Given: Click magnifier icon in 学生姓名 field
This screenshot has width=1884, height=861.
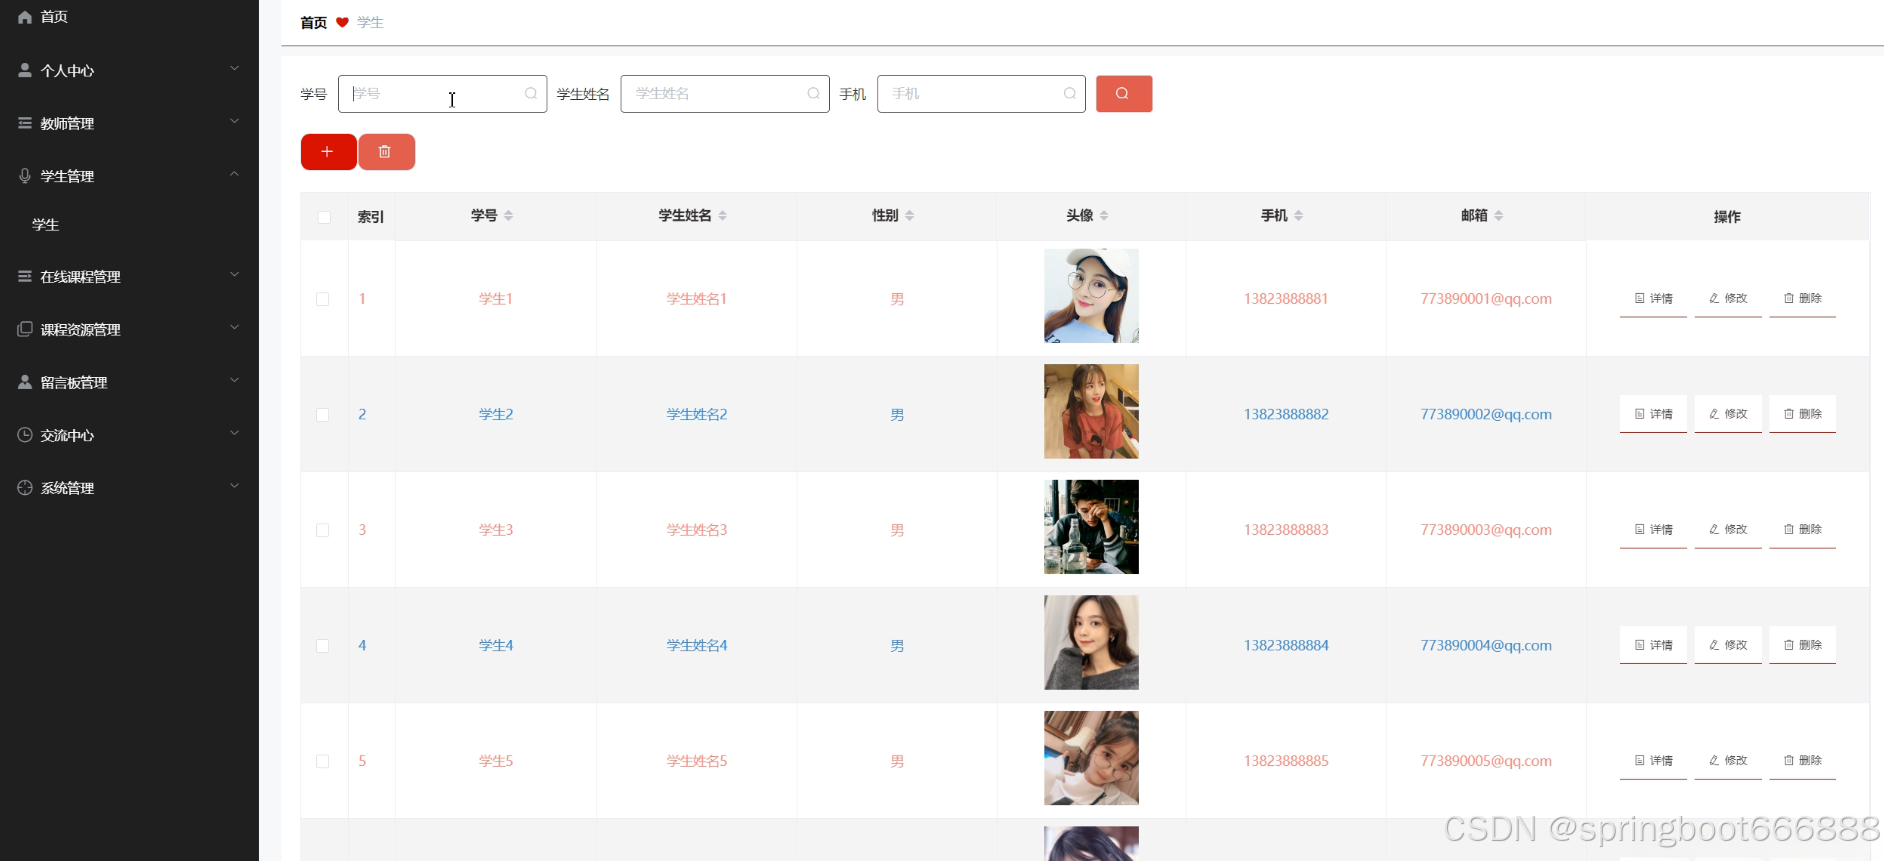Looking at the screenshot, I should 814,93.
